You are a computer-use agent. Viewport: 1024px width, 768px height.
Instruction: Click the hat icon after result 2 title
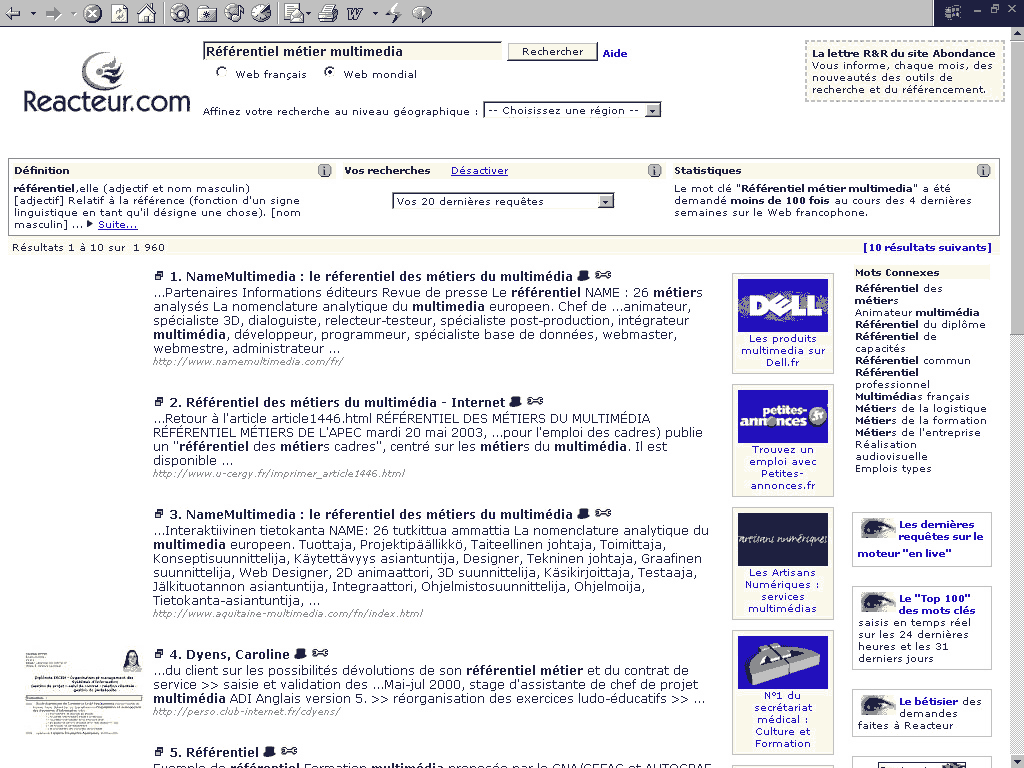tap(515, 402)
